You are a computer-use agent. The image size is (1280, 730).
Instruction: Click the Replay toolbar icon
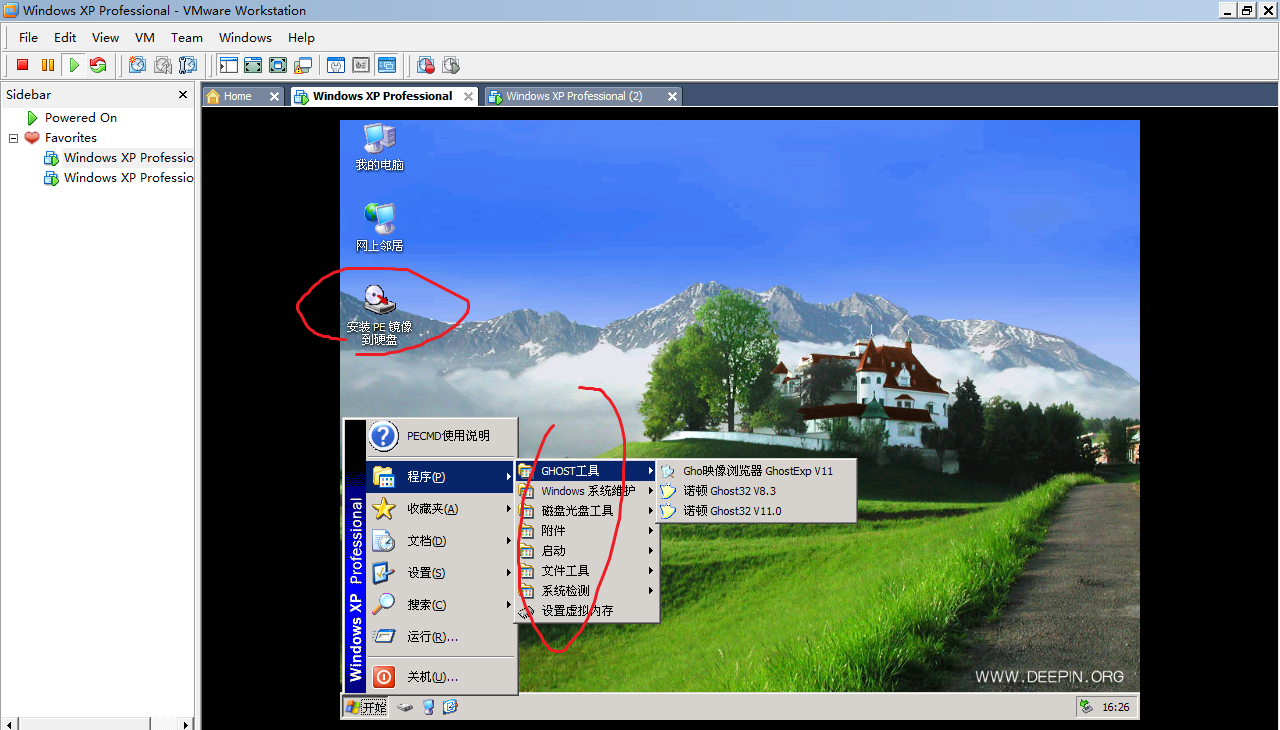[x=451, y=65]
